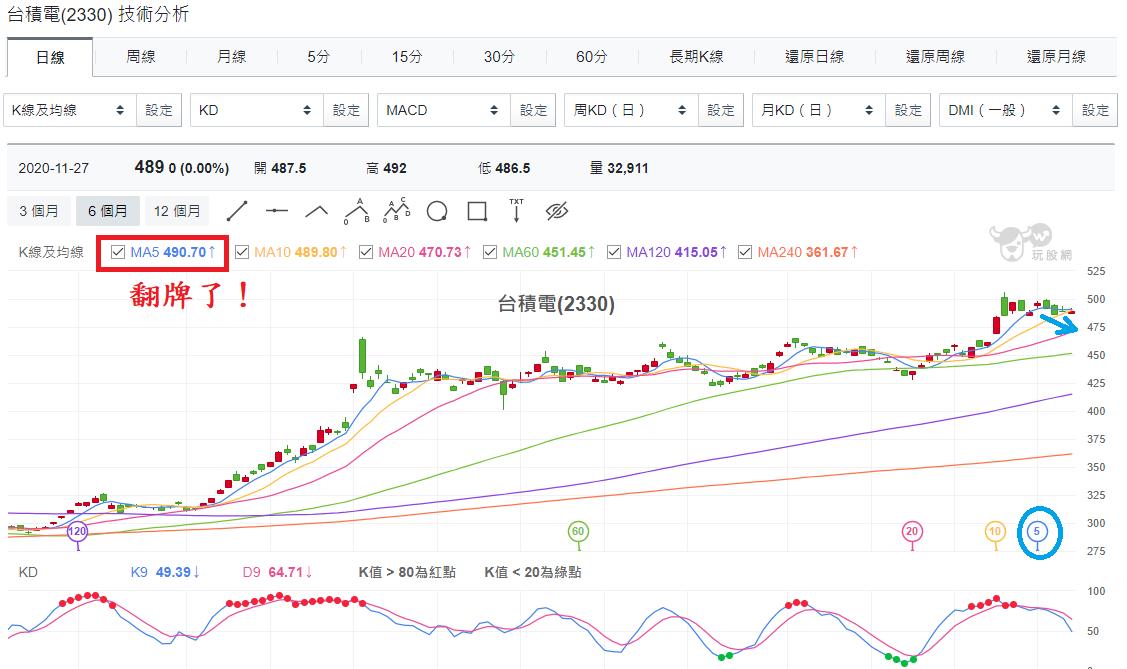Open the KD indicator dropdown

pyautogui.click(x=257, y=110)
